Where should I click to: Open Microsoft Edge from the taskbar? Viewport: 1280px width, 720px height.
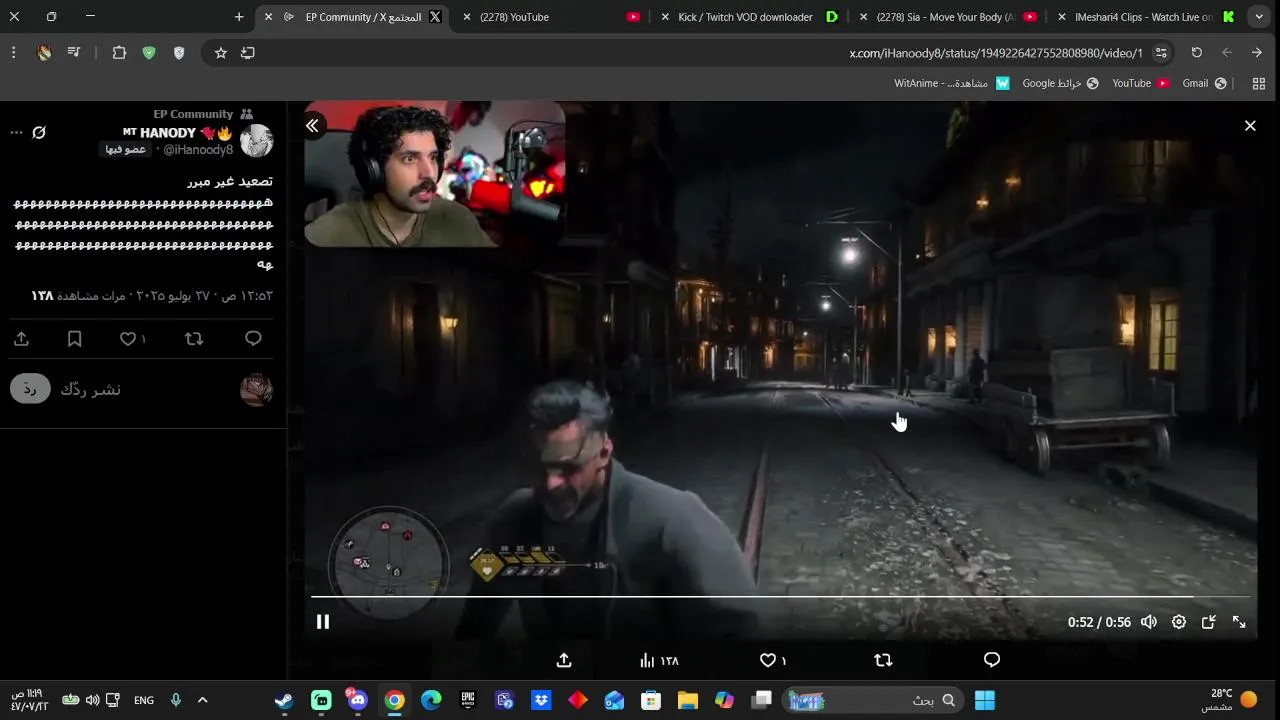pyautogui.click(x=431, y=700)
